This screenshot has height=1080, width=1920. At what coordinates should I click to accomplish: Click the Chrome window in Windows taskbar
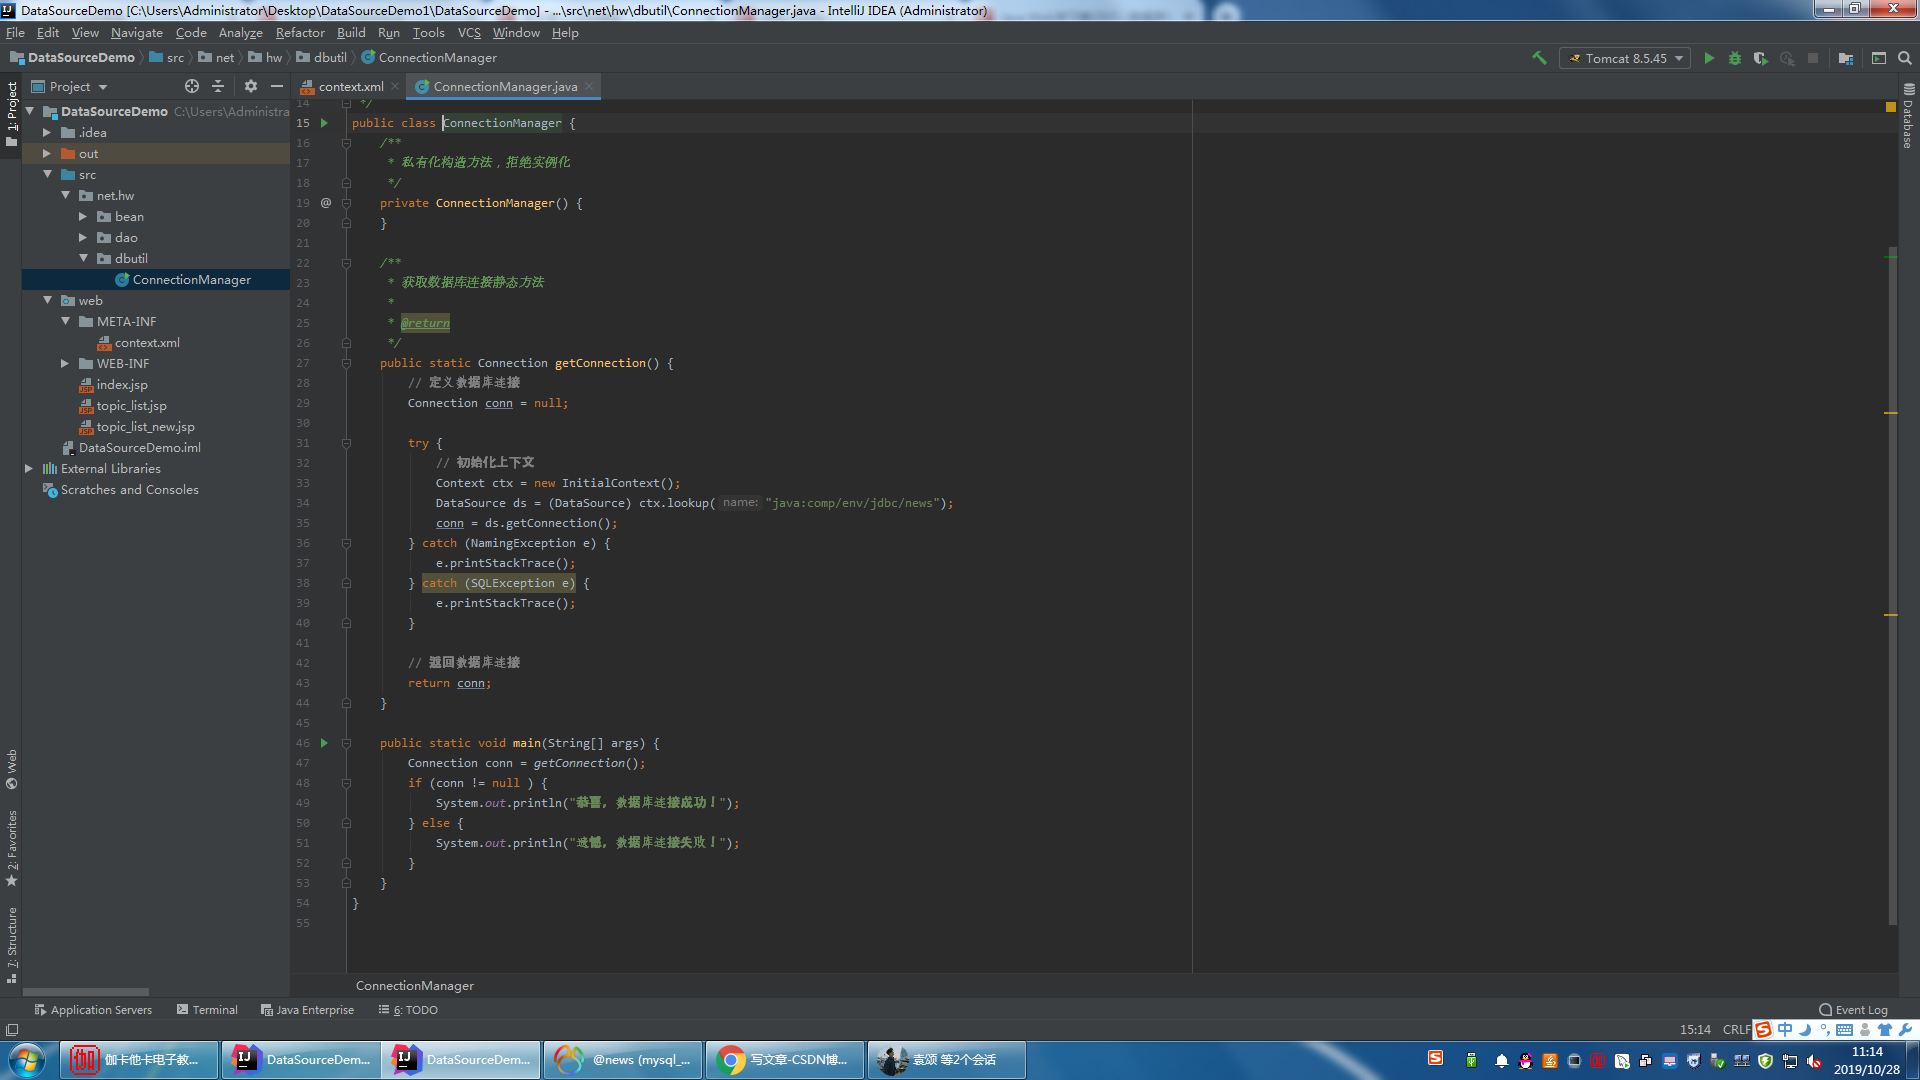pos(785,1060)
